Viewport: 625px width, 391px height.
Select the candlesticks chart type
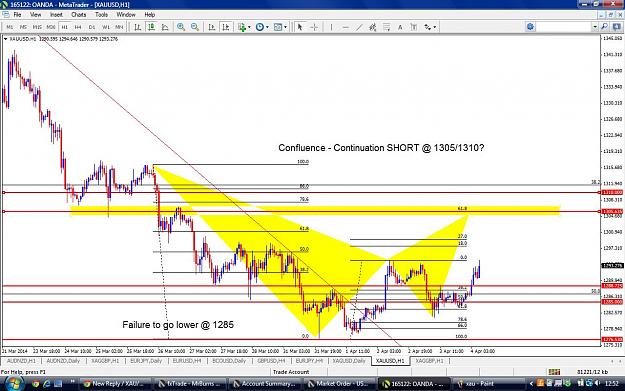tap(151, 27)
